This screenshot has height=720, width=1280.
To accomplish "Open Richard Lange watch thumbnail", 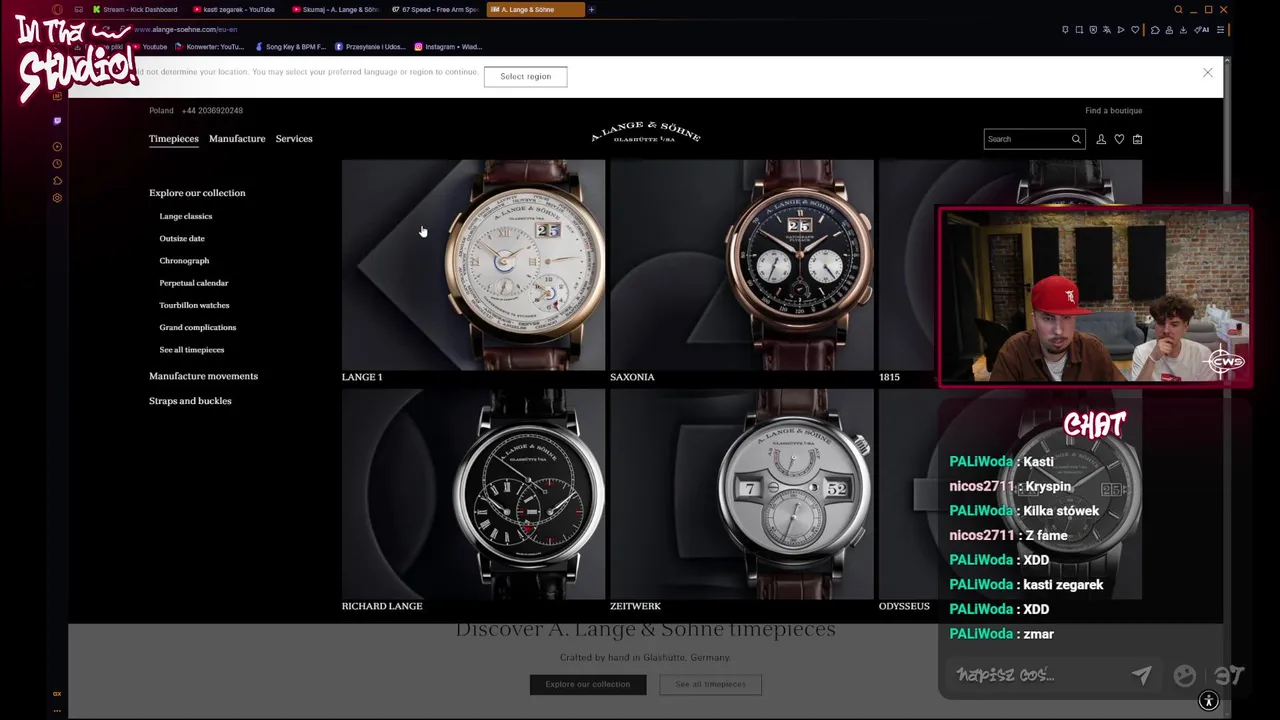I will tap(473, 494).
